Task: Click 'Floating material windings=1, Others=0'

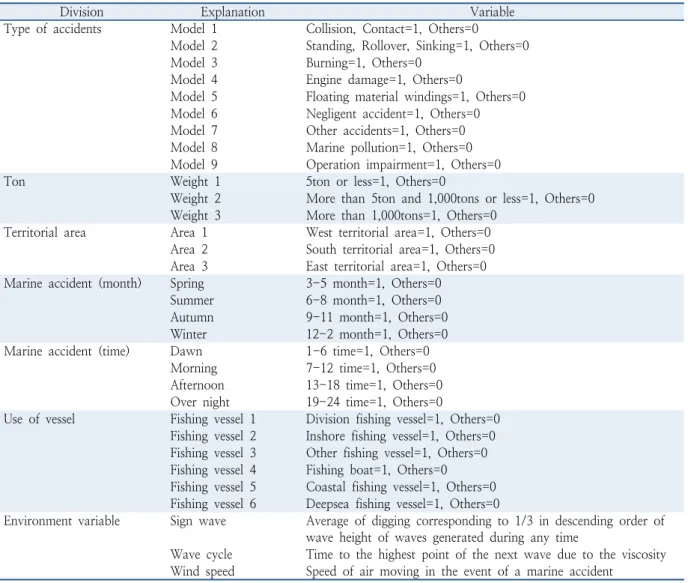Action: 416,97
